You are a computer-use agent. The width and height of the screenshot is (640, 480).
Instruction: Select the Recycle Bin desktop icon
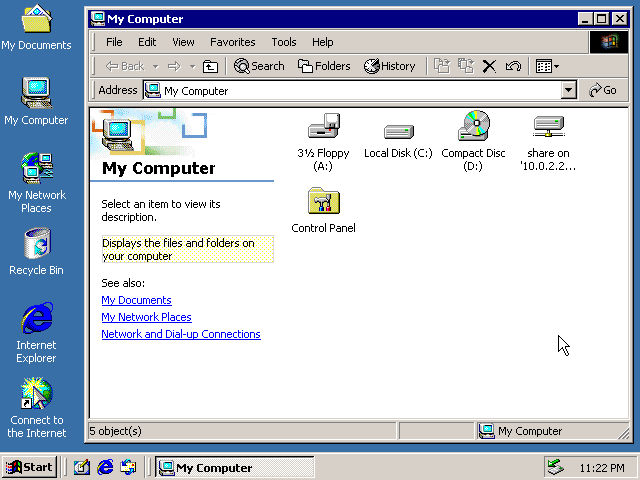(36, 251)
